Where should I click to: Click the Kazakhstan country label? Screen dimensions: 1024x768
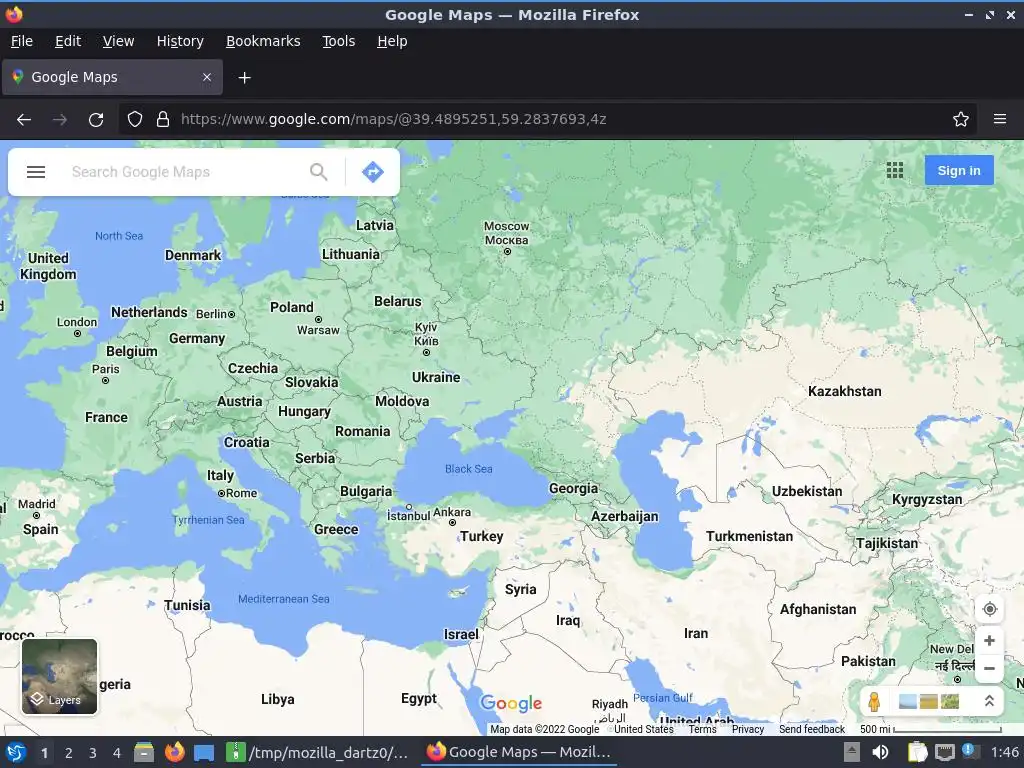pyautogui.click(x=844, y=391)
